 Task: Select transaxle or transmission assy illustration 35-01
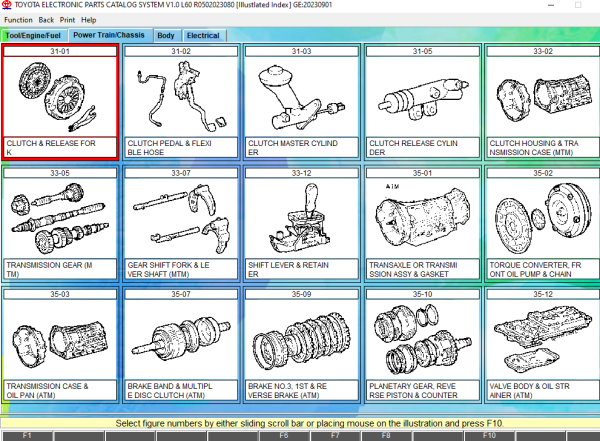pyautogui.click(x=422, y=219)
